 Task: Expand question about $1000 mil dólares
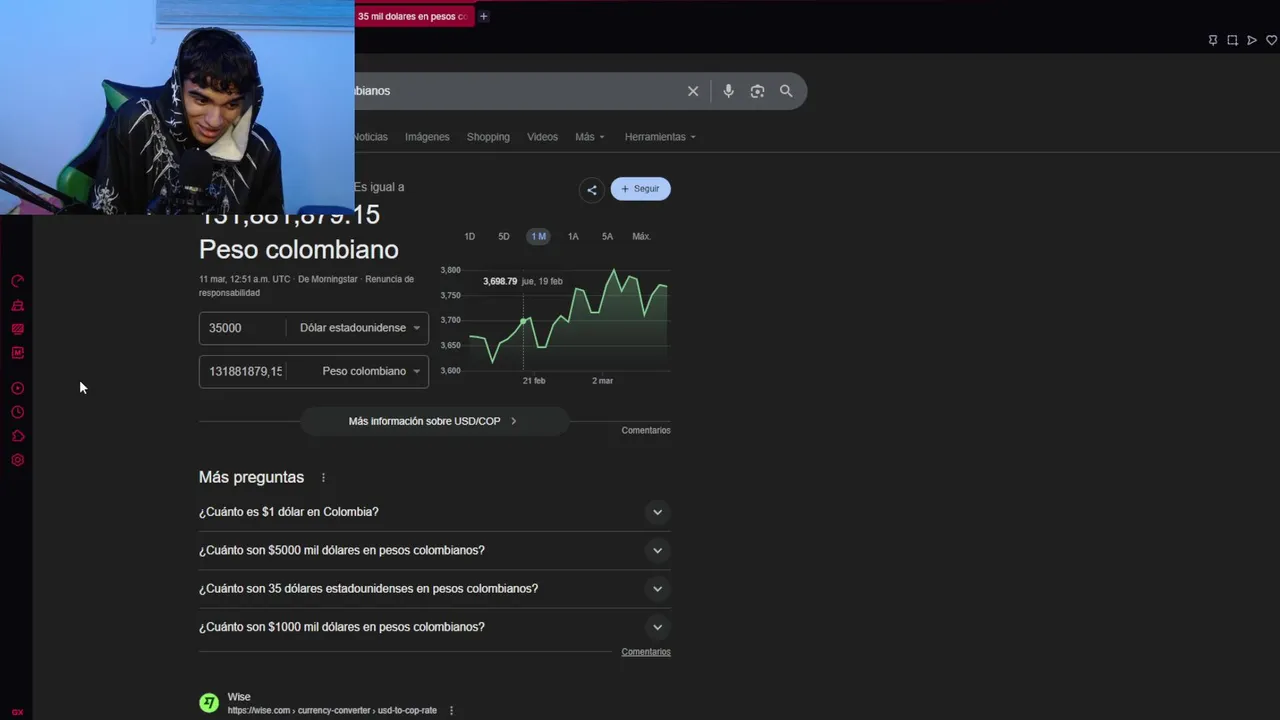coord(435,627)
